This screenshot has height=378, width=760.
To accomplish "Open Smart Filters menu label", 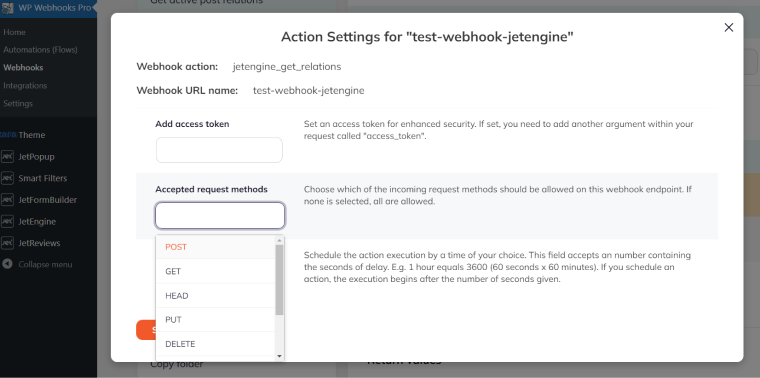I will tap(43, 178).
